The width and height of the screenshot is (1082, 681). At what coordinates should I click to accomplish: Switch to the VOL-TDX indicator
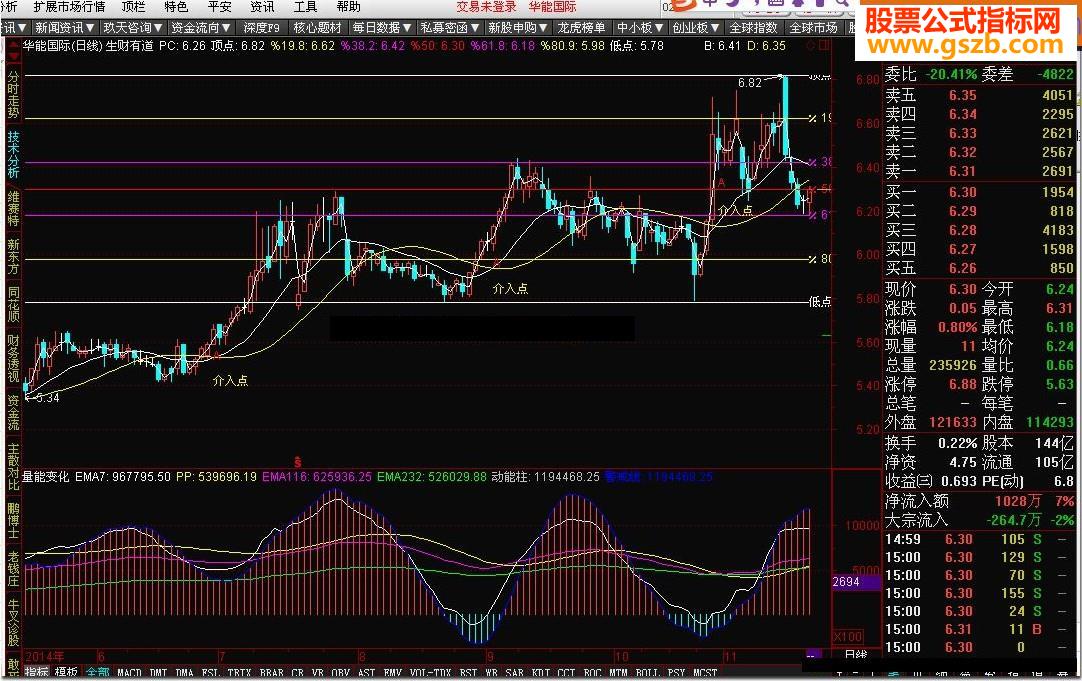click(431, 672)
